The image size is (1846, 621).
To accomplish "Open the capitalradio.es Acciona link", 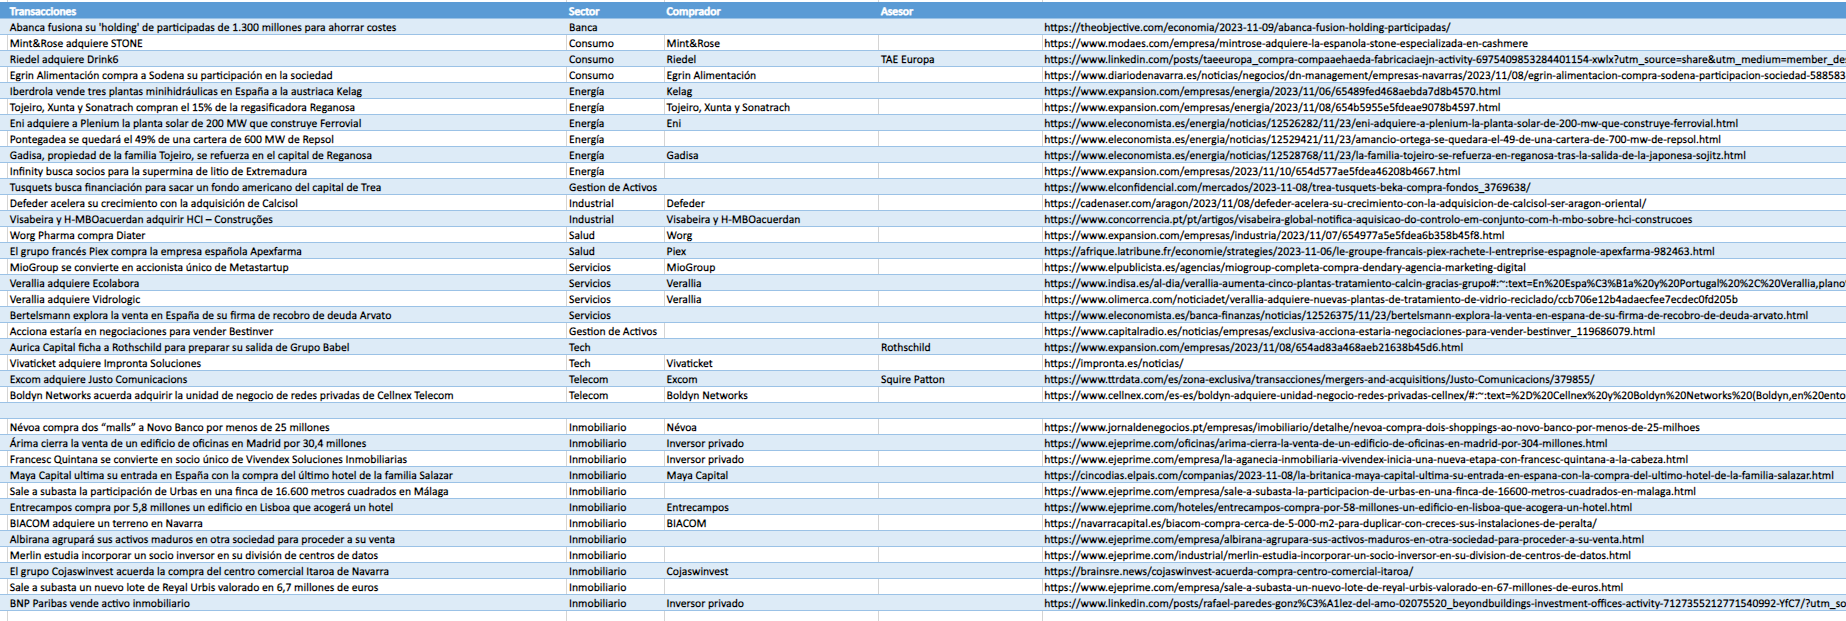I will click(1349, 331).
